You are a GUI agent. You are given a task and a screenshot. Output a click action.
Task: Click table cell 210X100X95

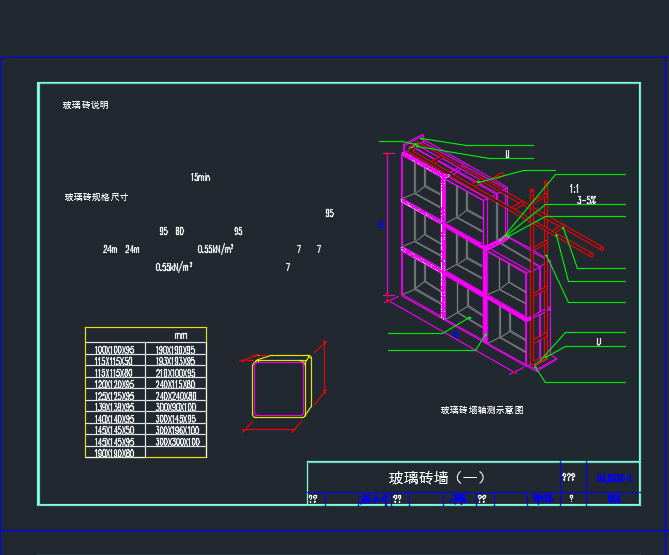(x=175, y=372)
